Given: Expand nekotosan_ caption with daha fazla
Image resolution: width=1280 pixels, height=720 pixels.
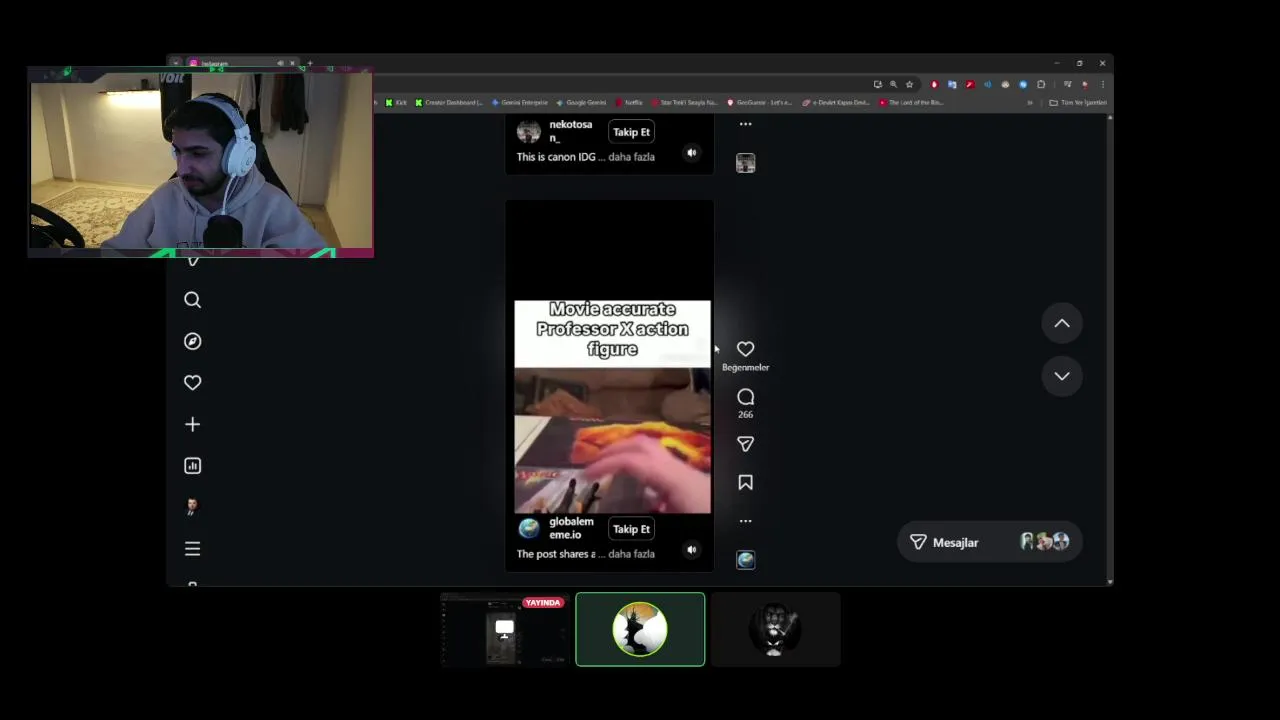Looking at the screenshot, I should [631, 157].
